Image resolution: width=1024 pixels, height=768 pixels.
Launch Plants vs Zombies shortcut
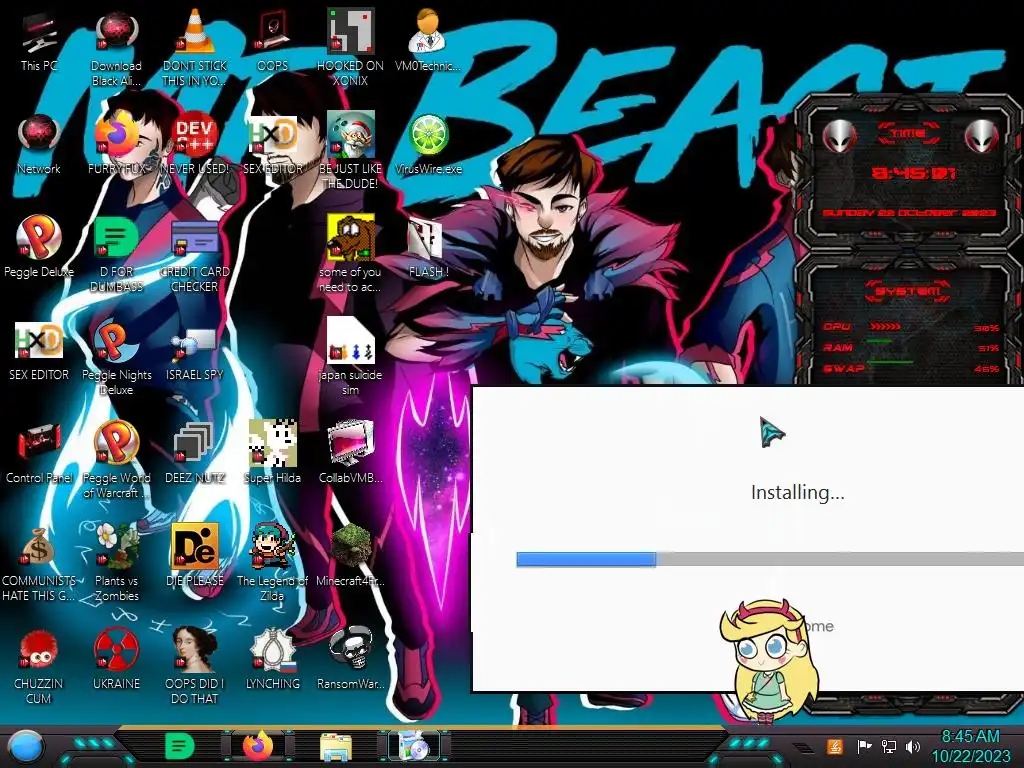pyautogui.click(x=116, y=547)
